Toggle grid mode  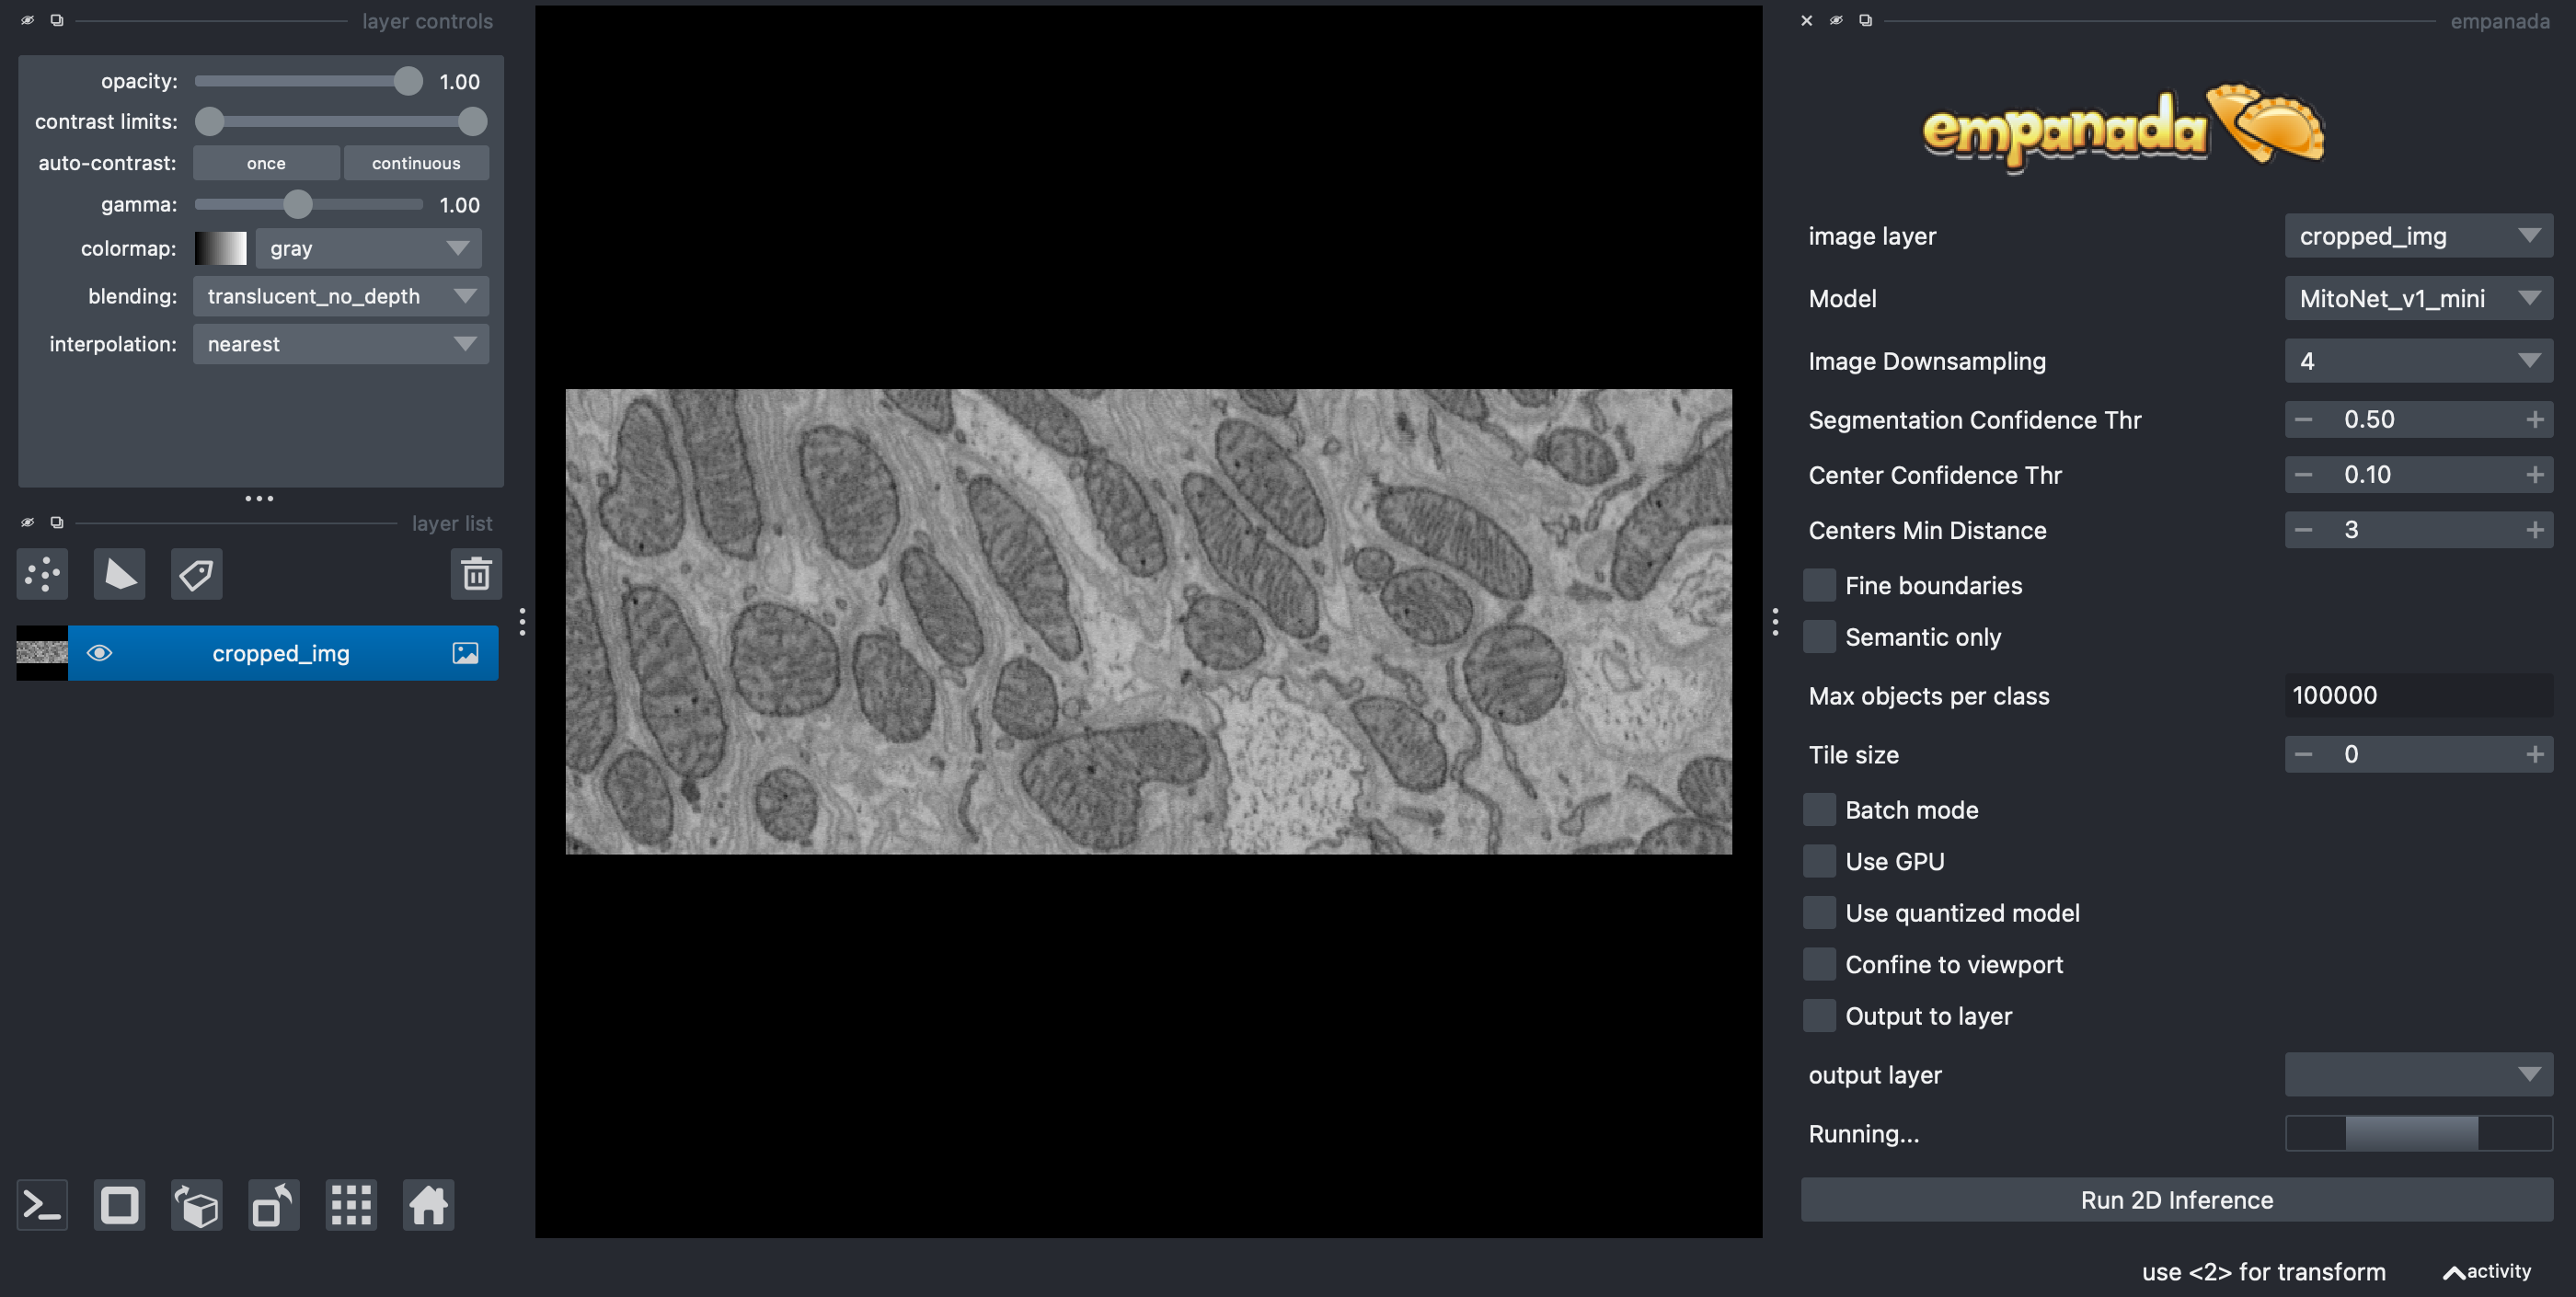[x=351, y=1205]
